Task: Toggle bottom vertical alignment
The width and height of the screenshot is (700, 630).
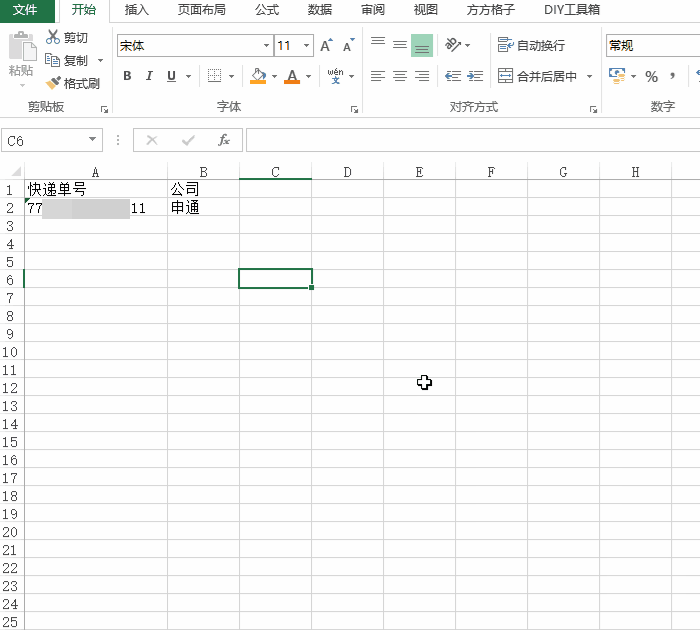Action: (x=422, y=45)
